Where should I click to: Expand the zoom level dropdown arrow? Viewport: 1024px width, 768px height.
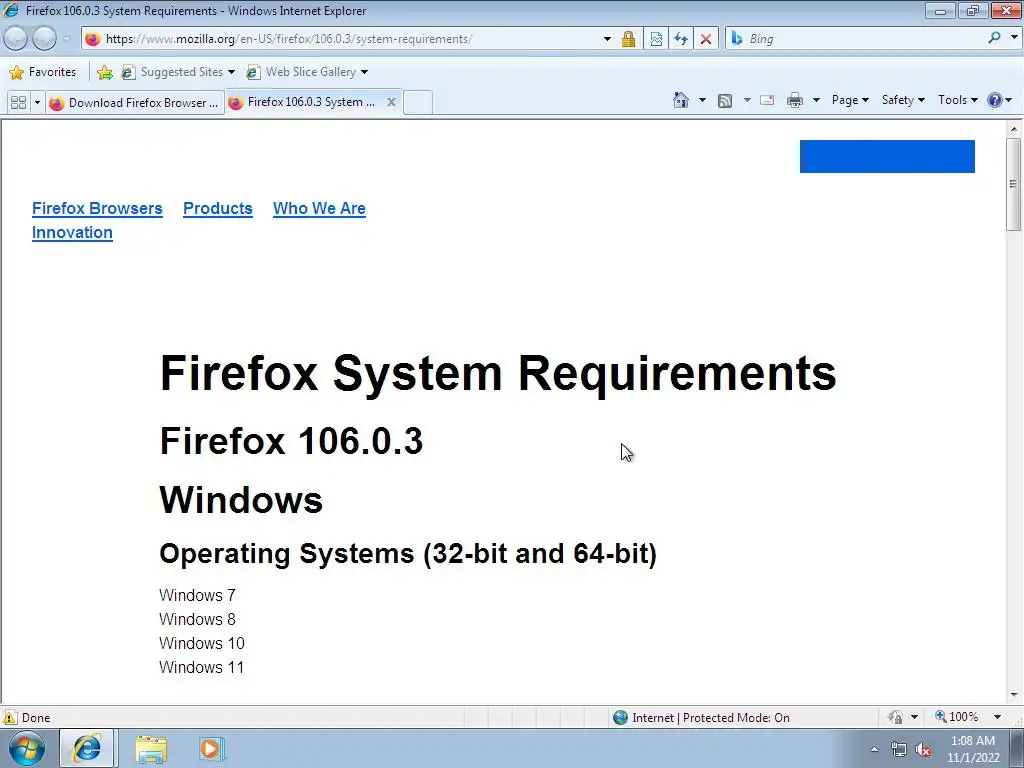point(997,717)
